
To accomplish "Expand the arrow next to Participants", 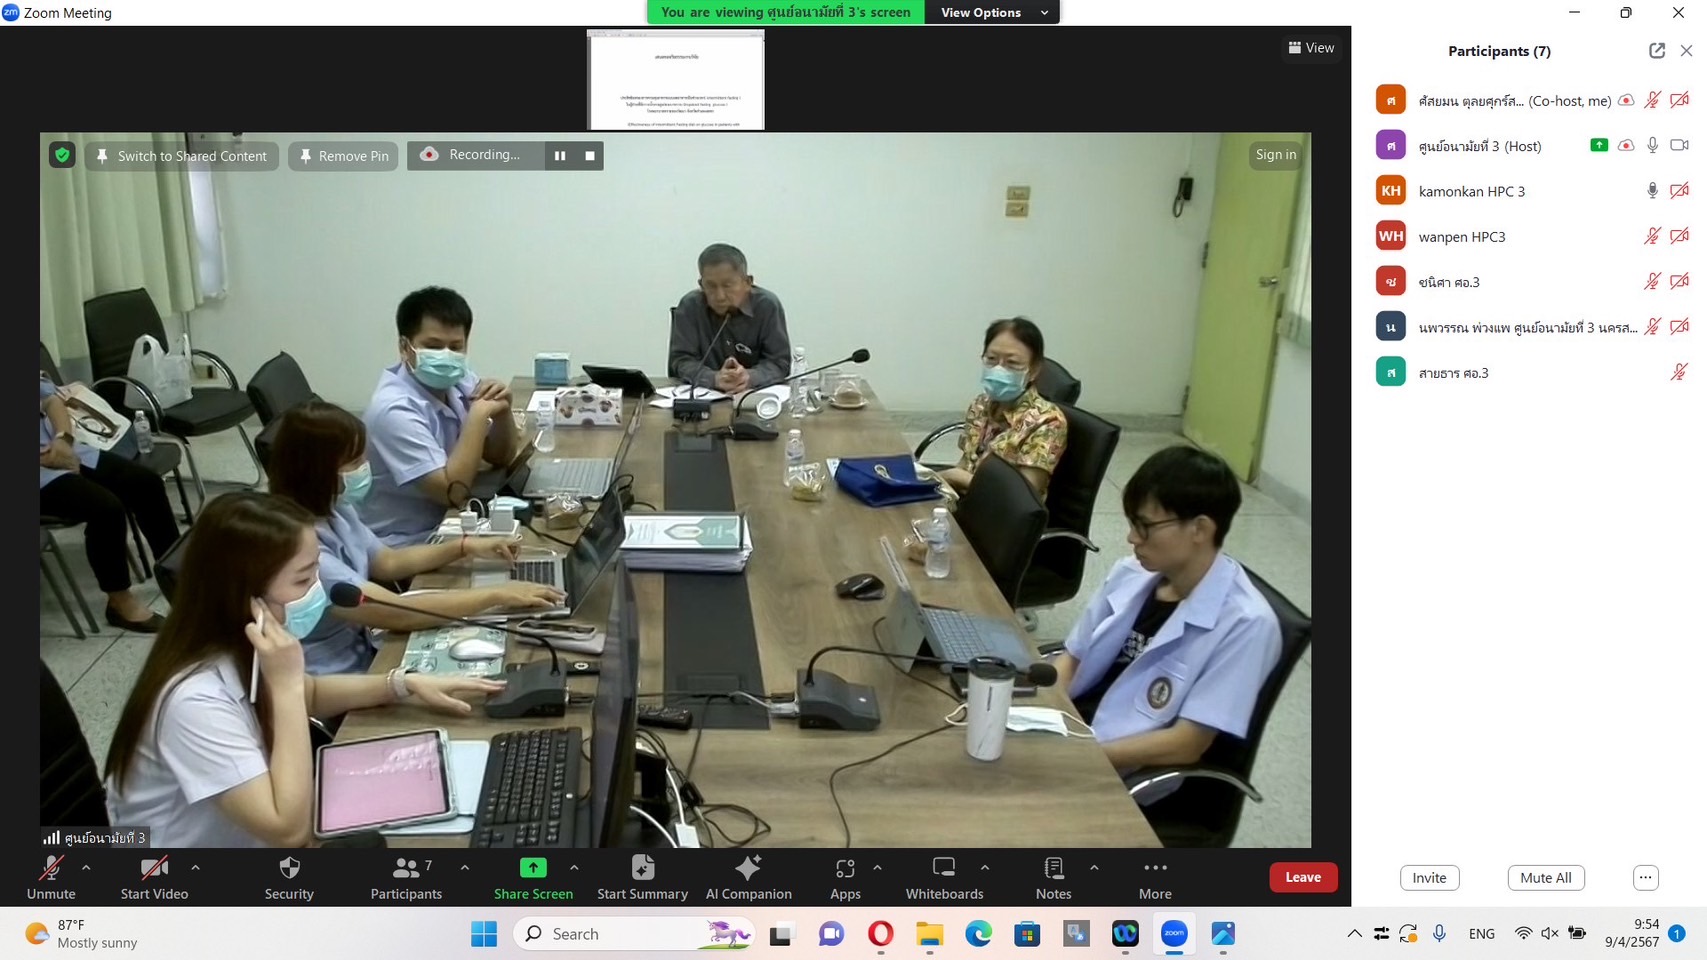I will click(465, 868).
